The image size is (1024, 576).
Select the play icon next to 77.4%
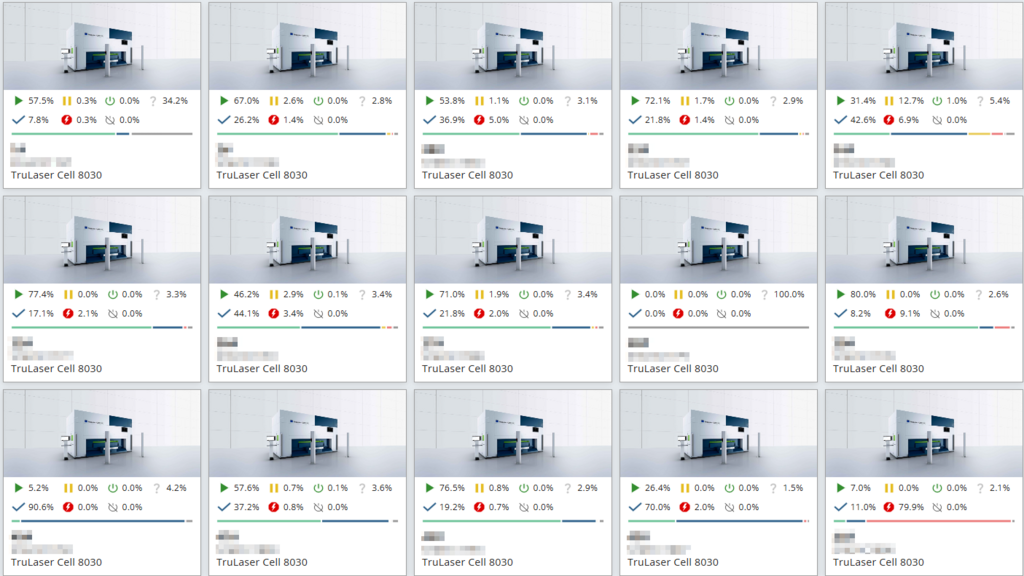pos(18,295)
